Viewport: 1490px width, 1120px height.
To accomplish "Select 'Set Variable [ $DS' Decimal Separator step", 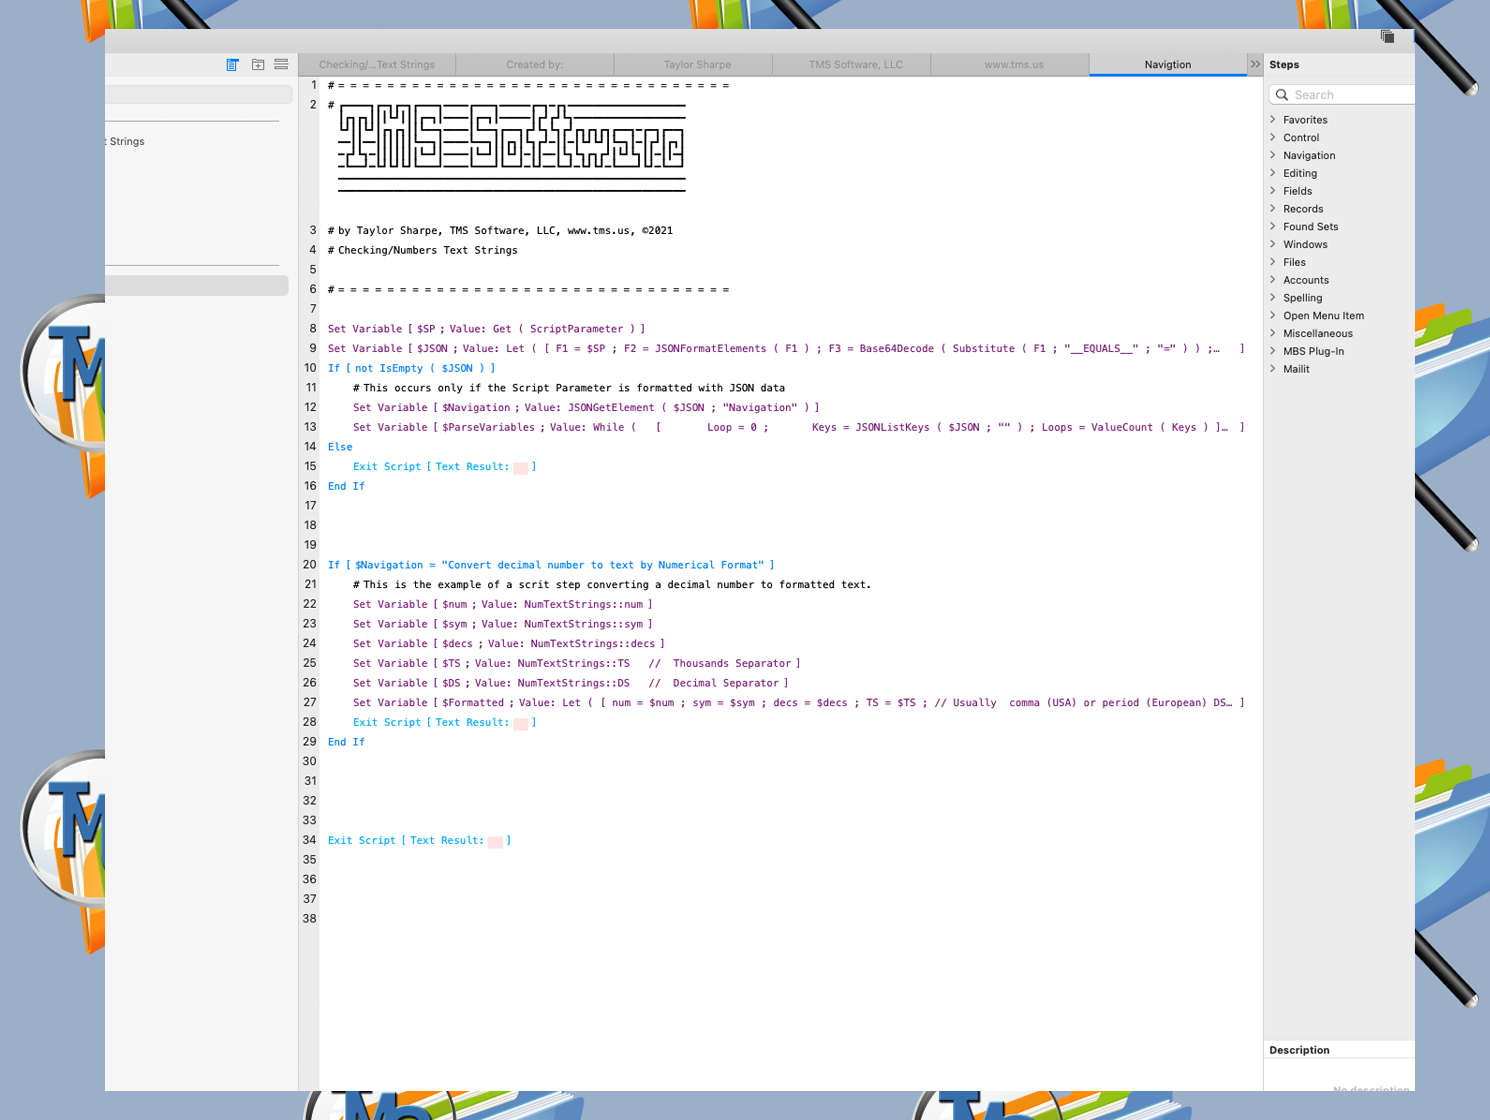I will point(570,684).
